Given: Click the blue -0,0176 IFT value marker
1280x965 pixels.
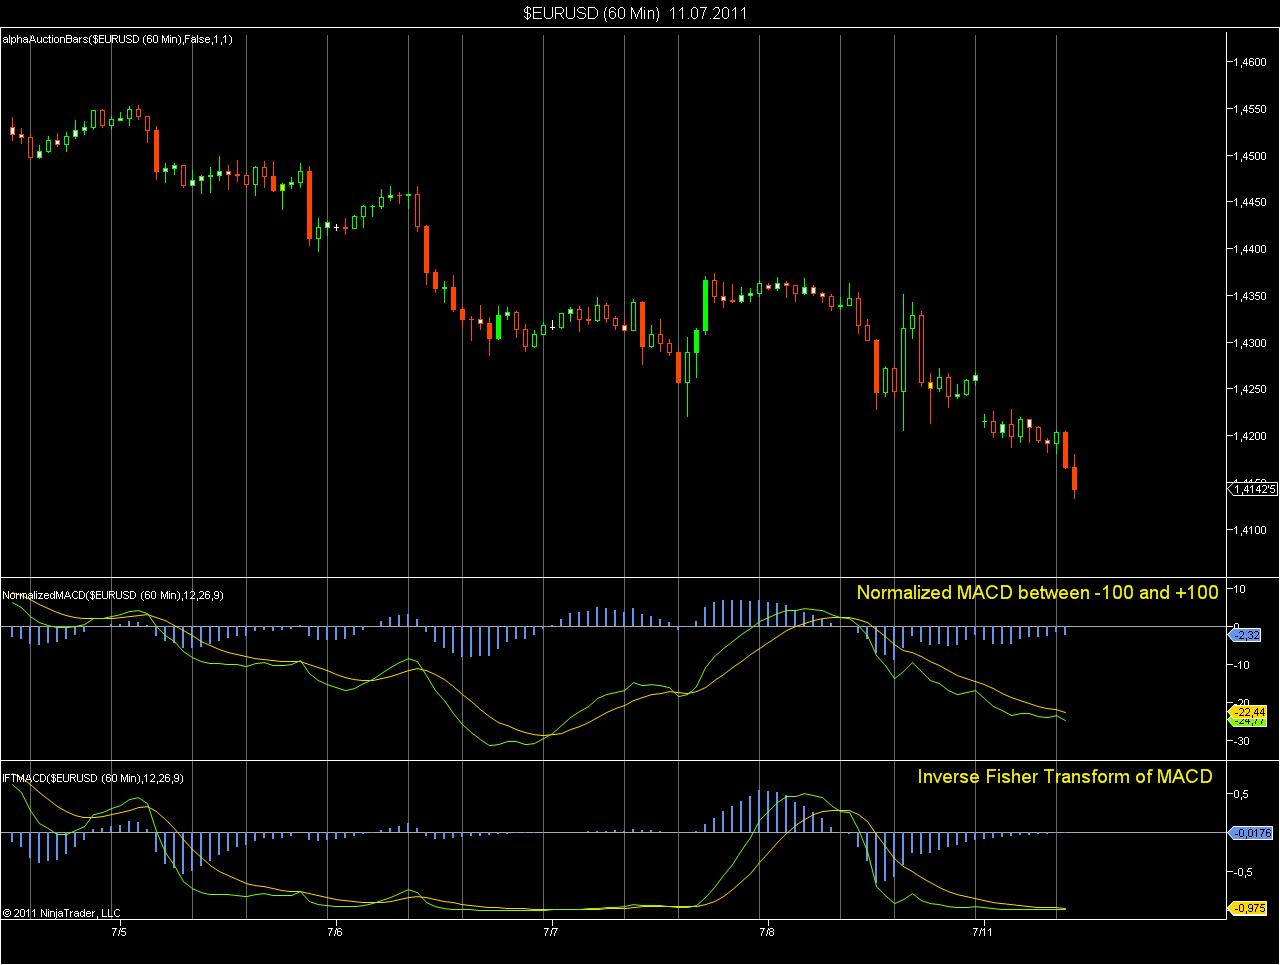Looking at the screenshot, I should tap(1250, 832).
